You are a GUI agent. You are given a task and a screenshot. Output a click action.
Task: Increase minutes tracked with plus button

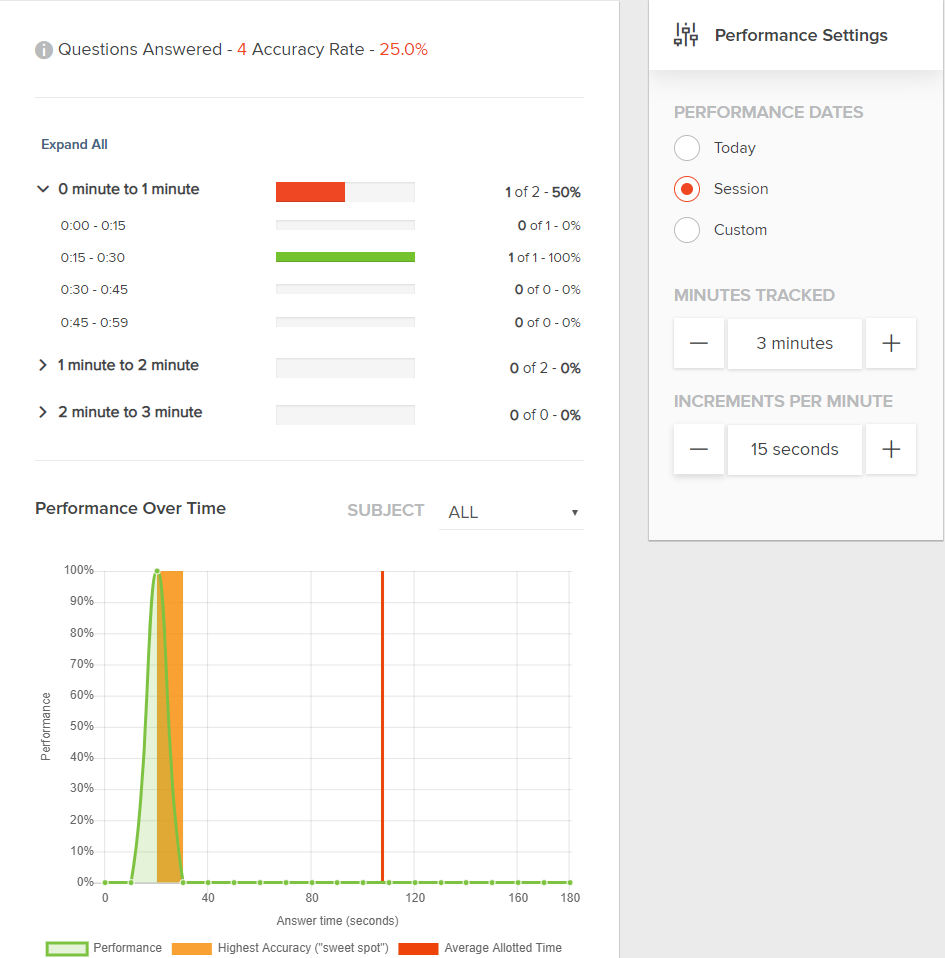891,343
